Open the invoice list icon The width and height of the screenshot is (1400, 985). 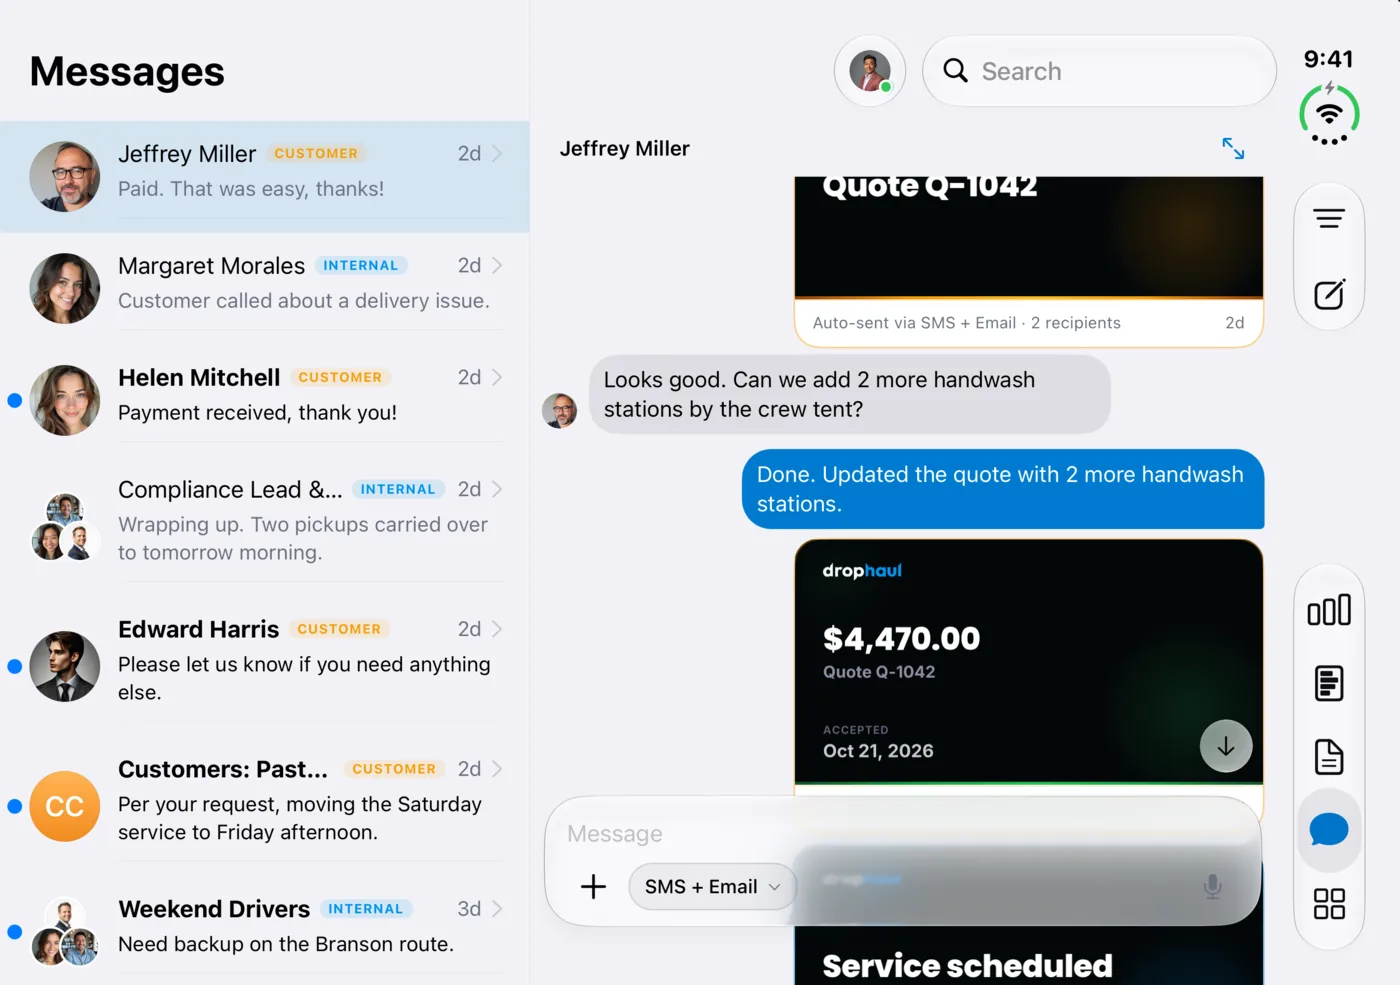1329,684
